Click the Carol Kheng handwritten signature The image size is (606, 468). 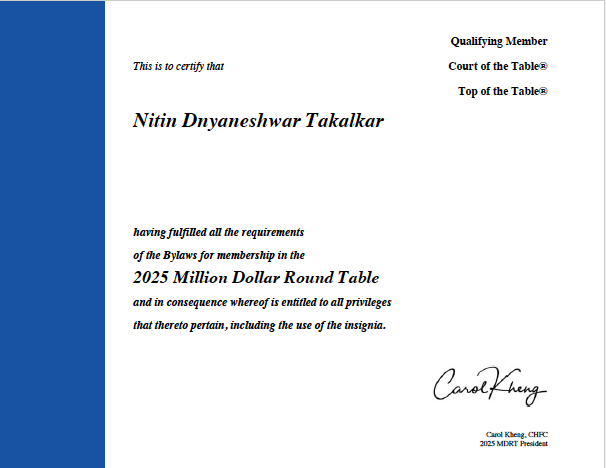coord(490,385)
